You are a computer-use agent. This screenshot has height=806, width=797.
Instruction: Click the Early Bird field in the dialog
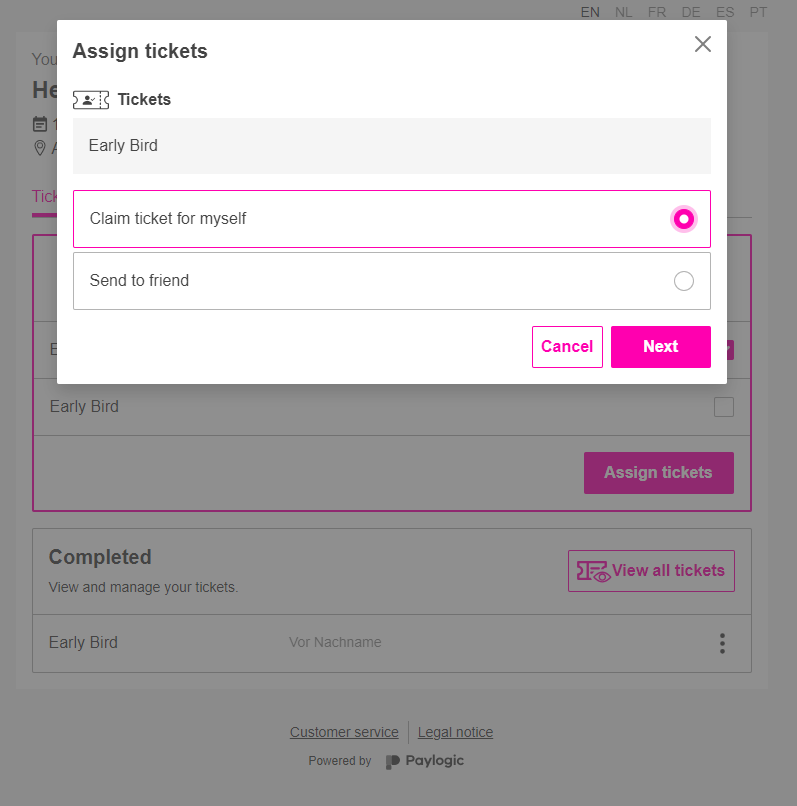coord(392,146)
